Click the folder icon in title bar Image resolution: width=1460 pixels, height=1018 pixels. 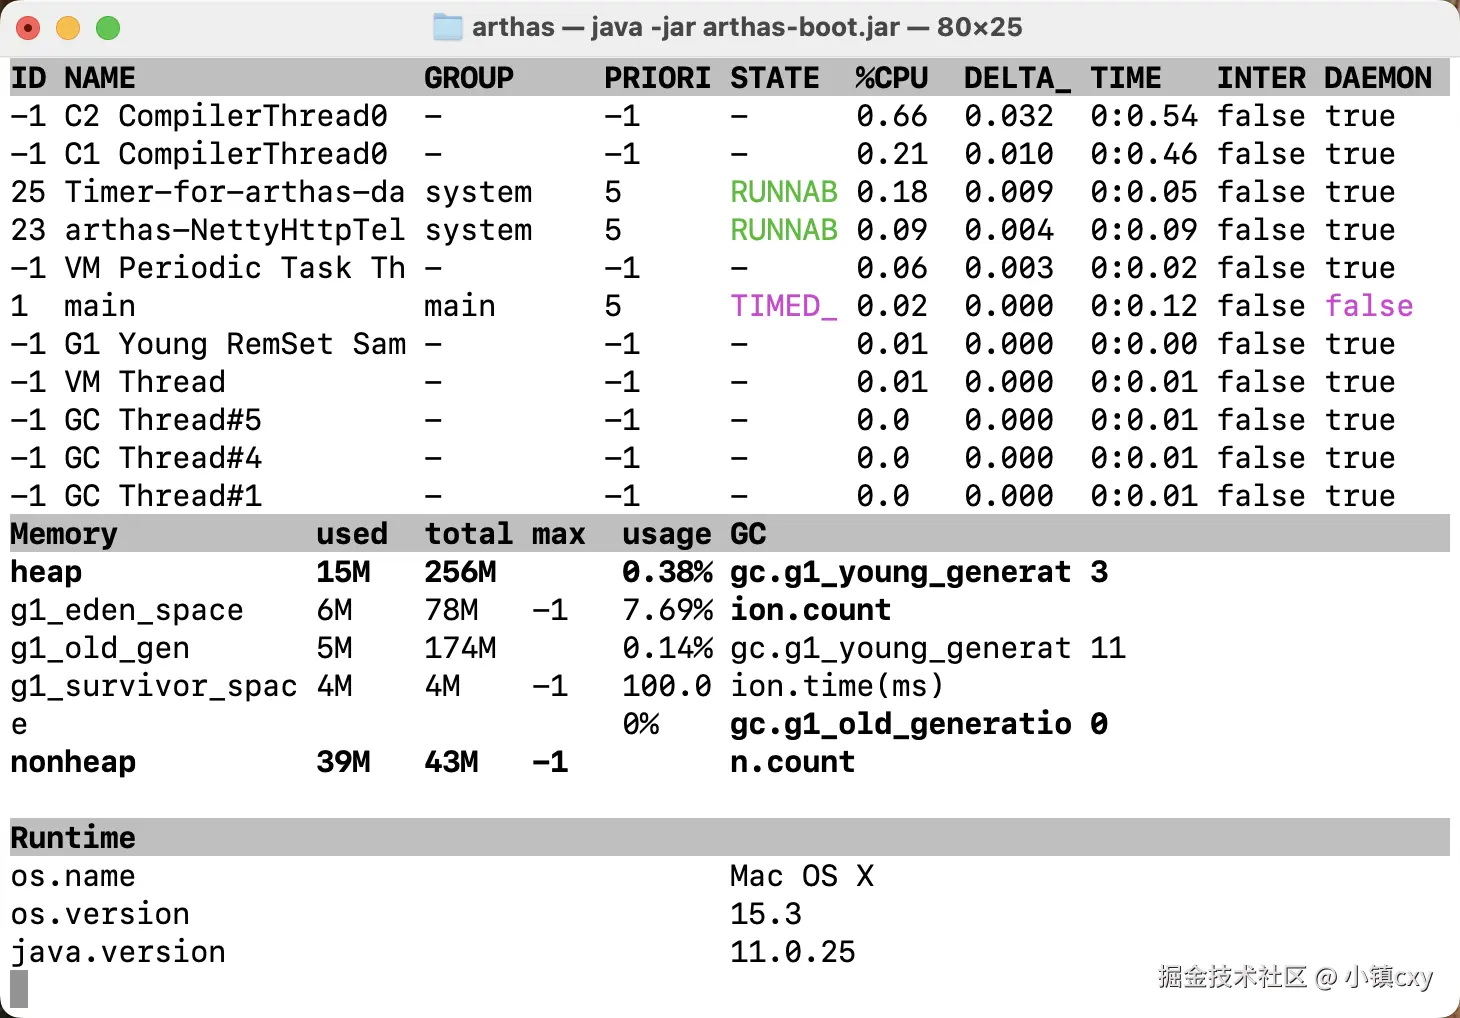point(447,27)
